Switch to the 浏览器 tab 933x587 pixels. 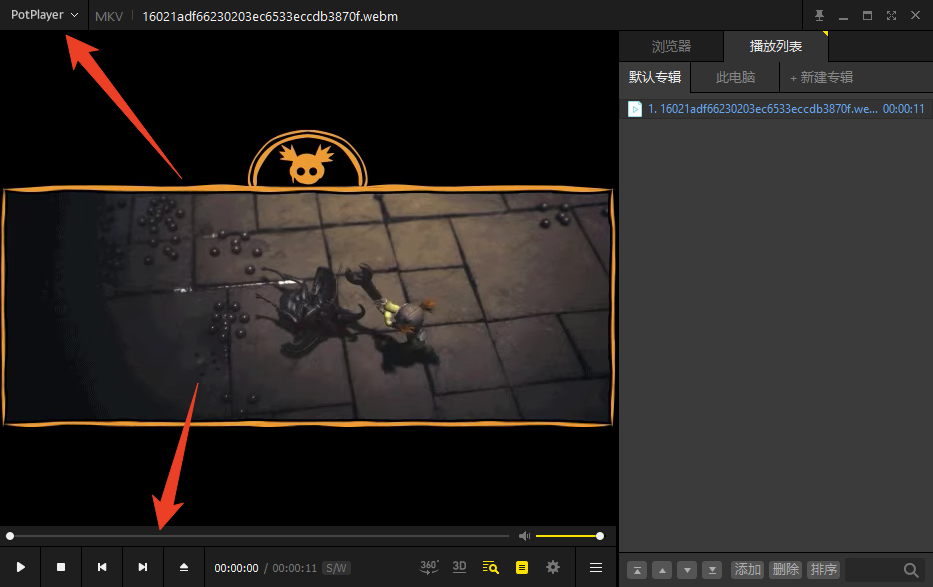tap(671, 46)
